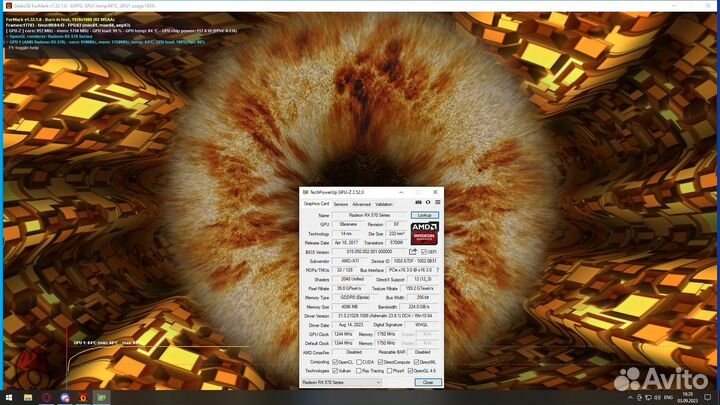Click the GPU Name field
This screenshot has width=720, height=405.
[370, 215]
